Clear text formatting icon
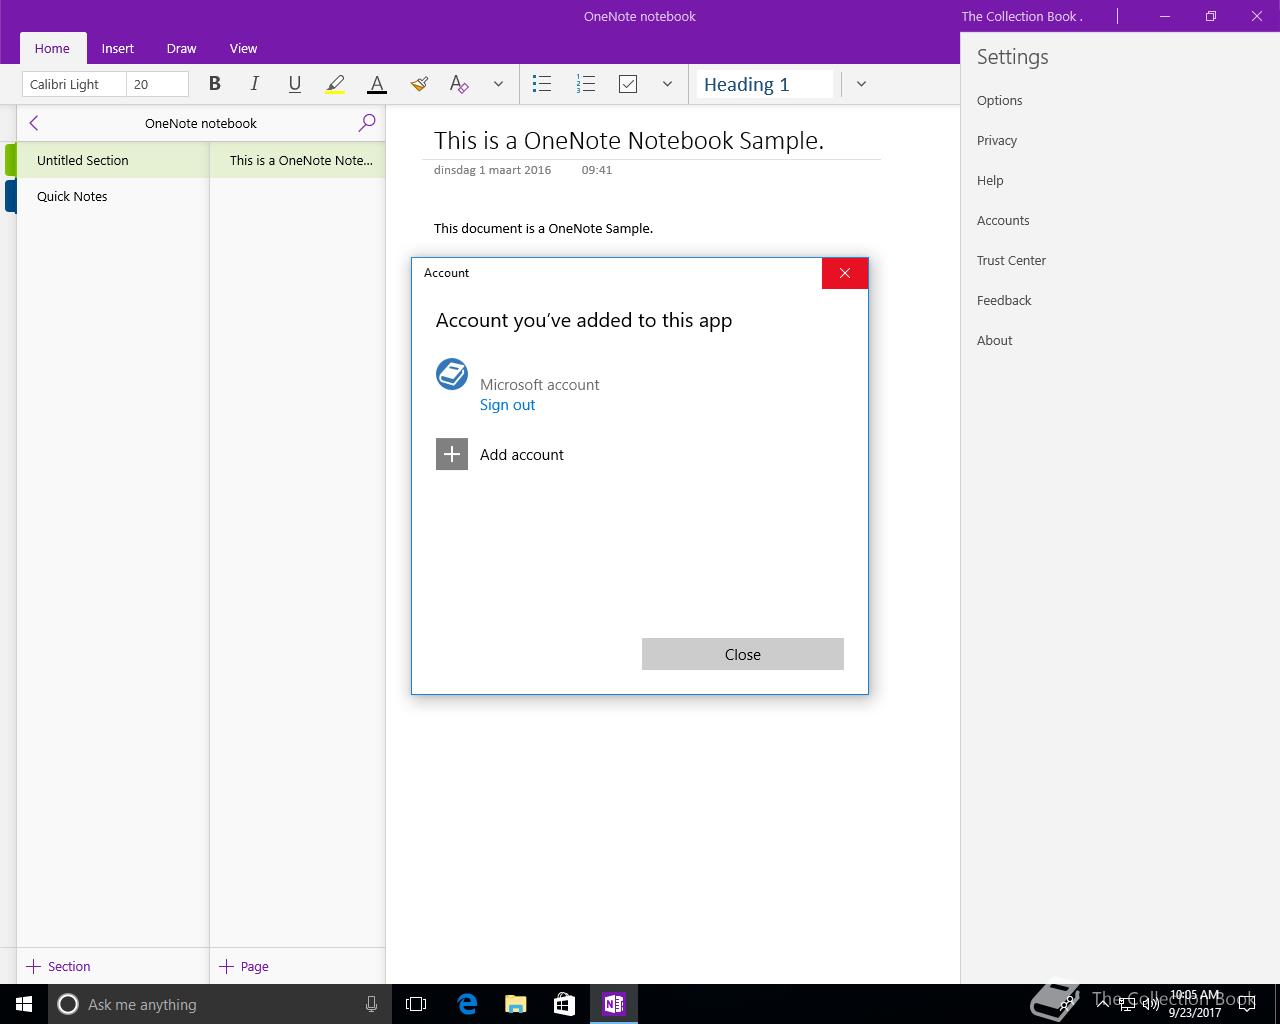Screen dimensions: 1280x1024 coord(459,84)
